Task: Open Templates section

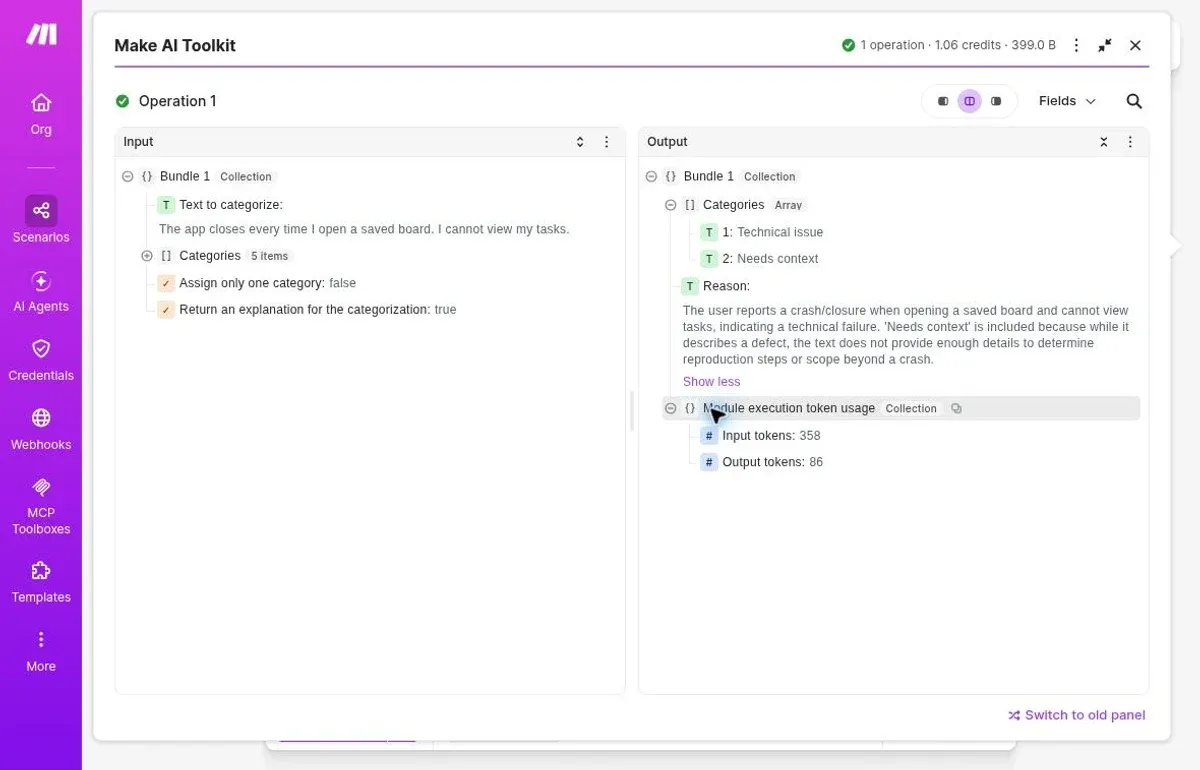Action: [41, 582]
